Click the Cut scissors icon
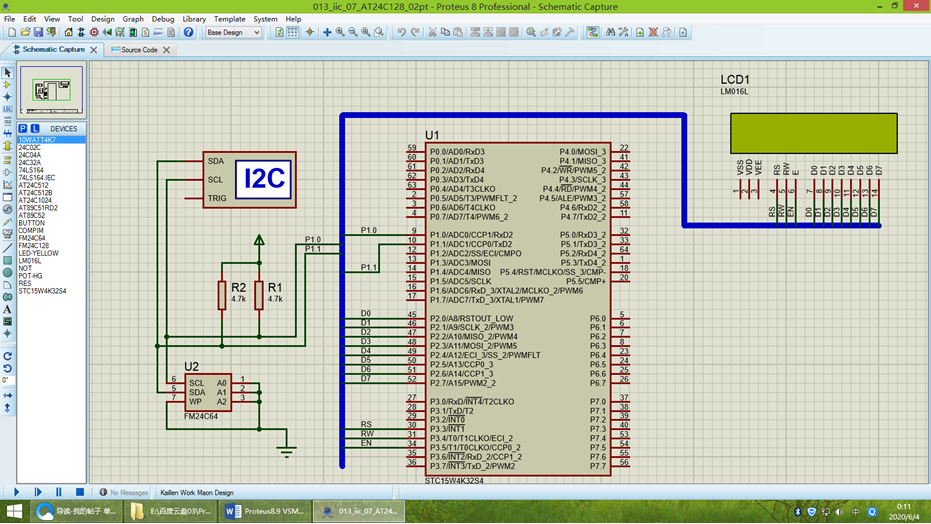 432,32
